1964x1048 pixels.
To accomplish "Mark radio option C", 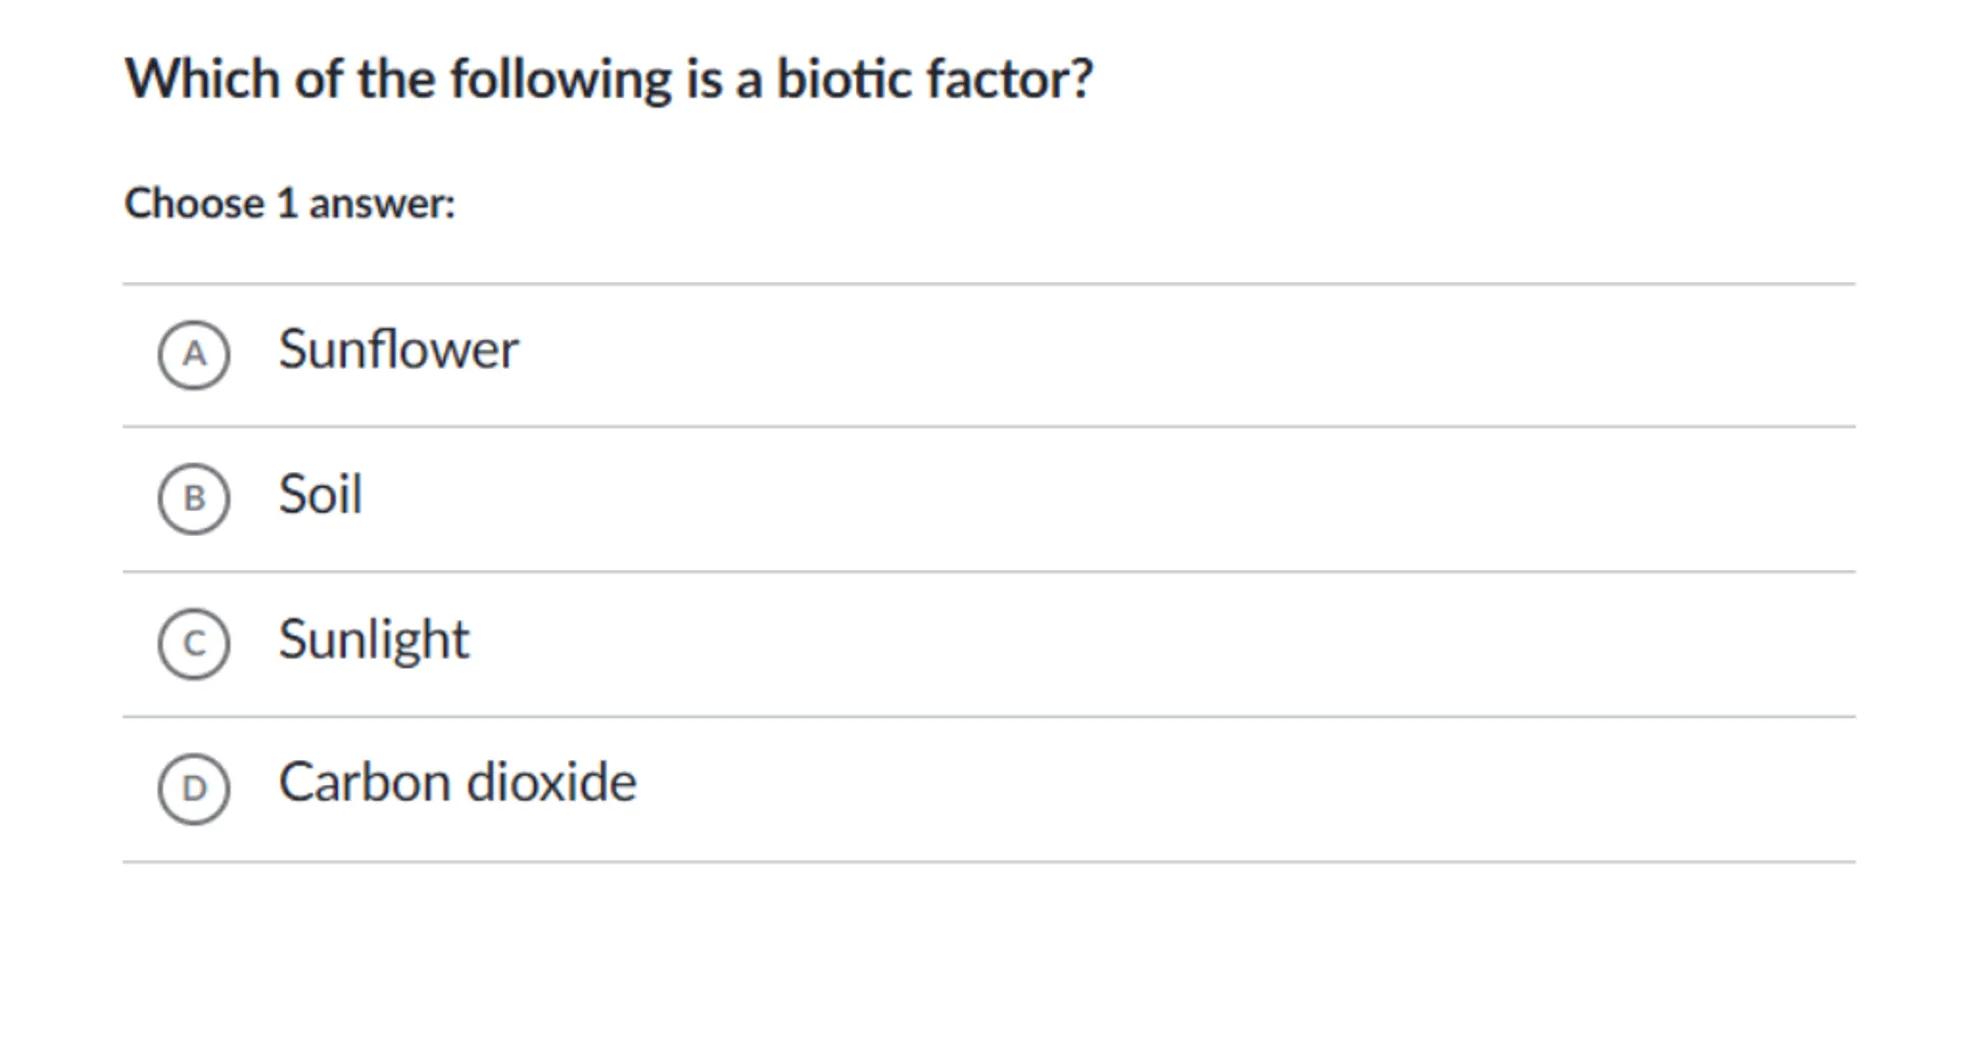I will click(x=194, y=643).
